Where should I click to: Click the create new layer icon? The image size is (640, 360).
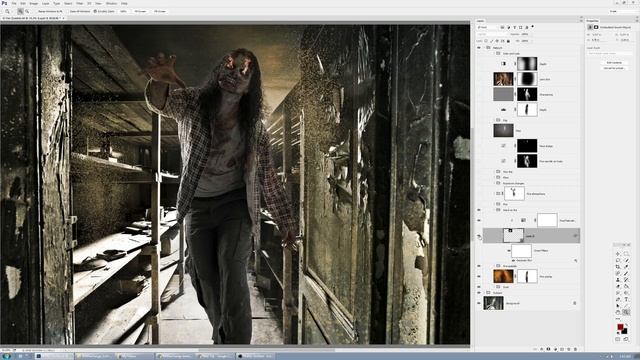pyautogui.click(x=569, y=349)
